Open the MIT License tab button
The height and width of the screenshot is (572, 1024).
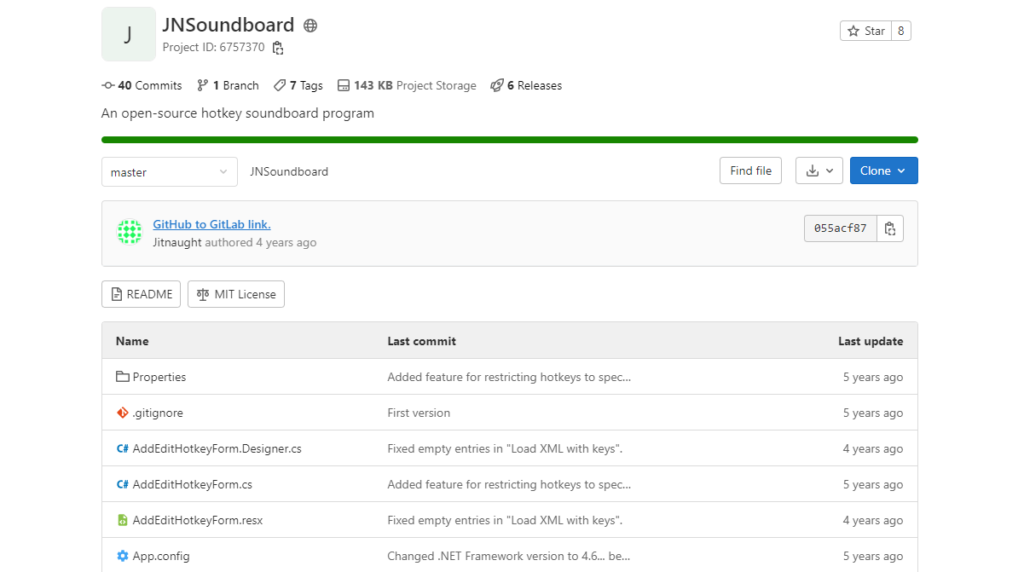coord(236,294)
